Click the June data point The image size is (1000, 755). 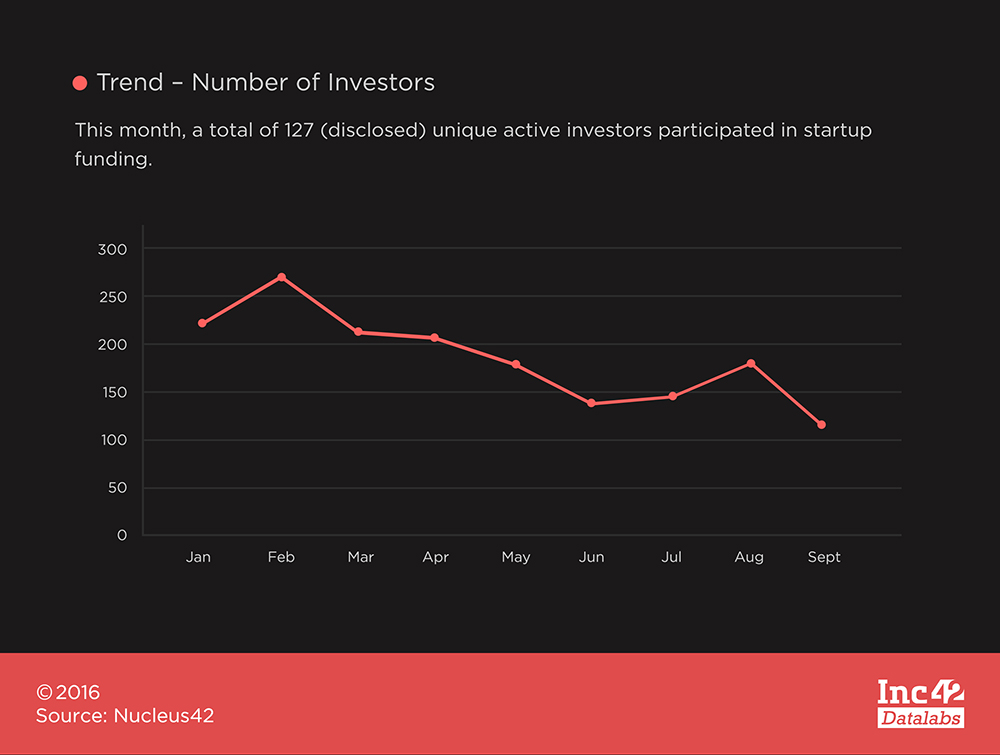[x=591, y=403]
